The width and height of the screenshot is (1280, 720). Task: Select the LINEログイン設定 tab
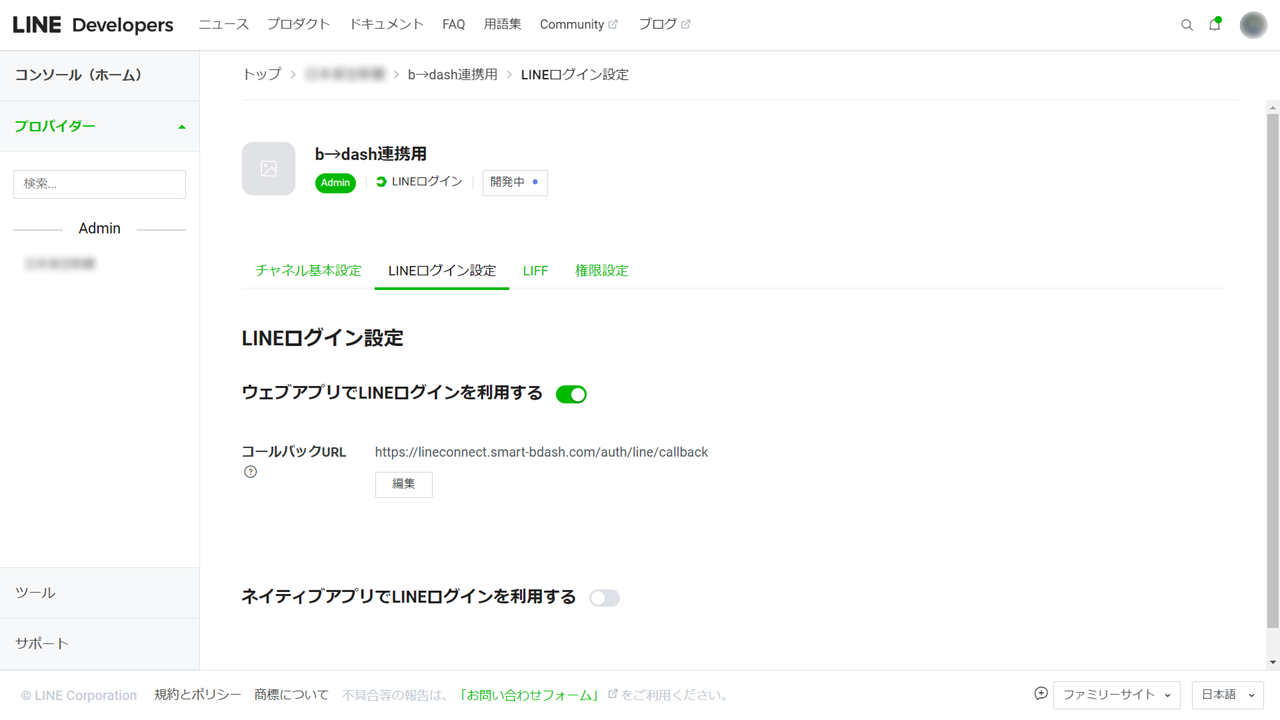(x=442, y=271)
